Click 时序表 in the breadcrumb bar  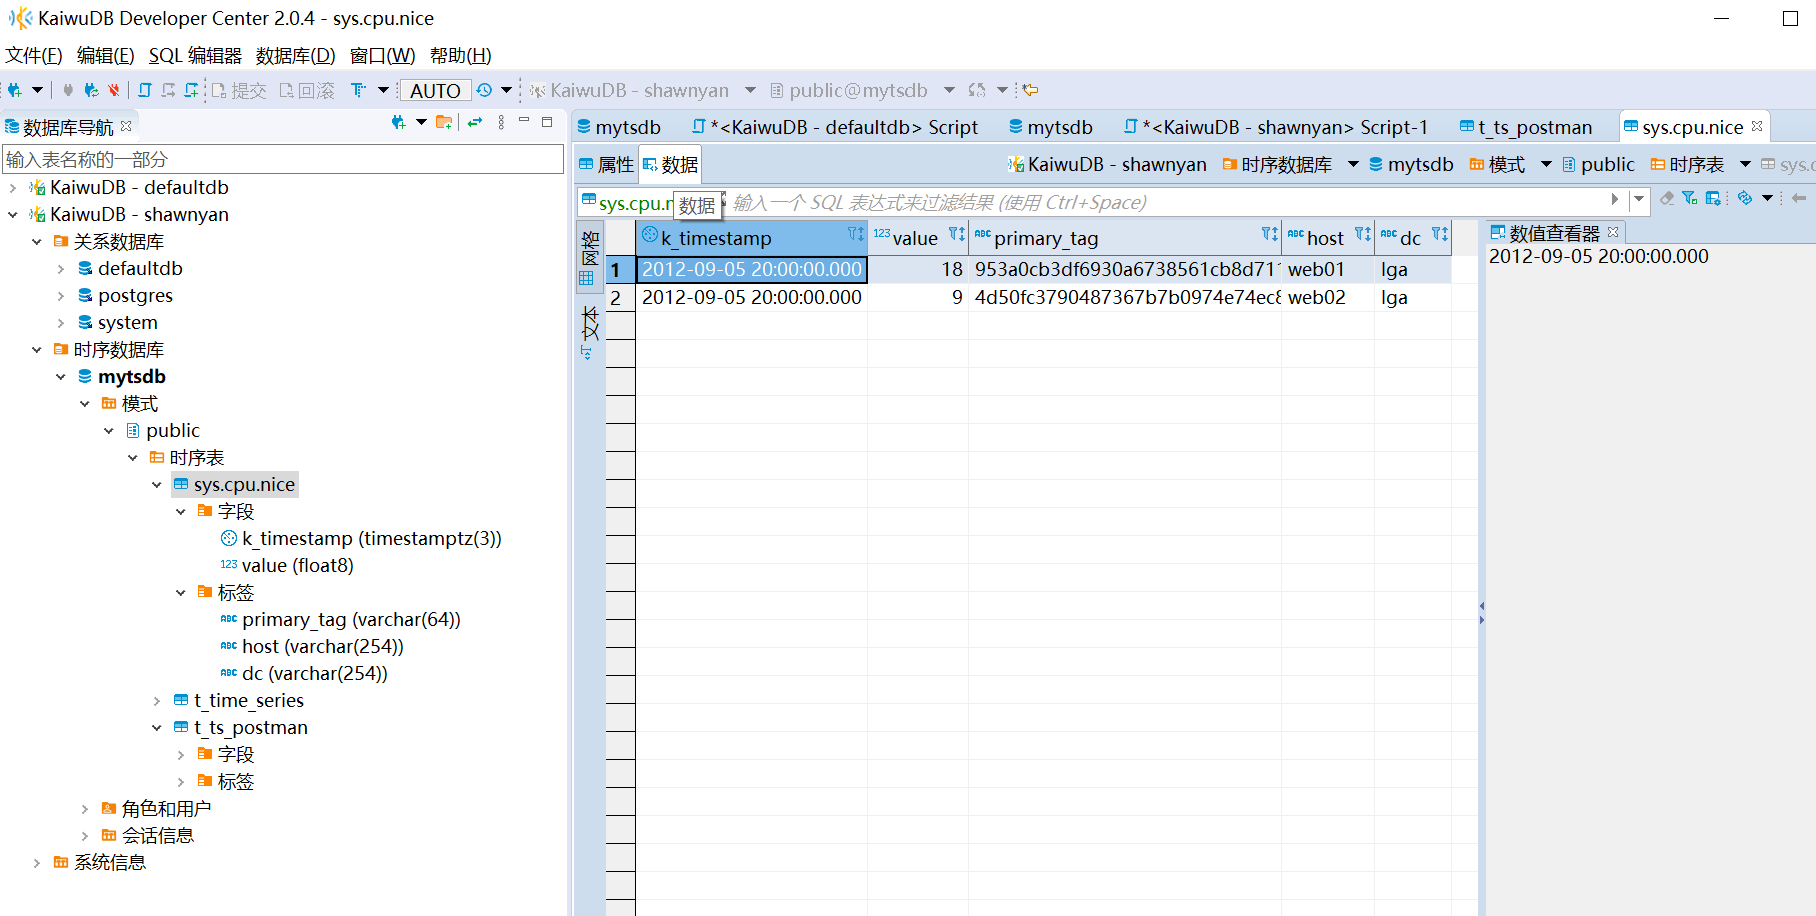(x=1687, y=165)
